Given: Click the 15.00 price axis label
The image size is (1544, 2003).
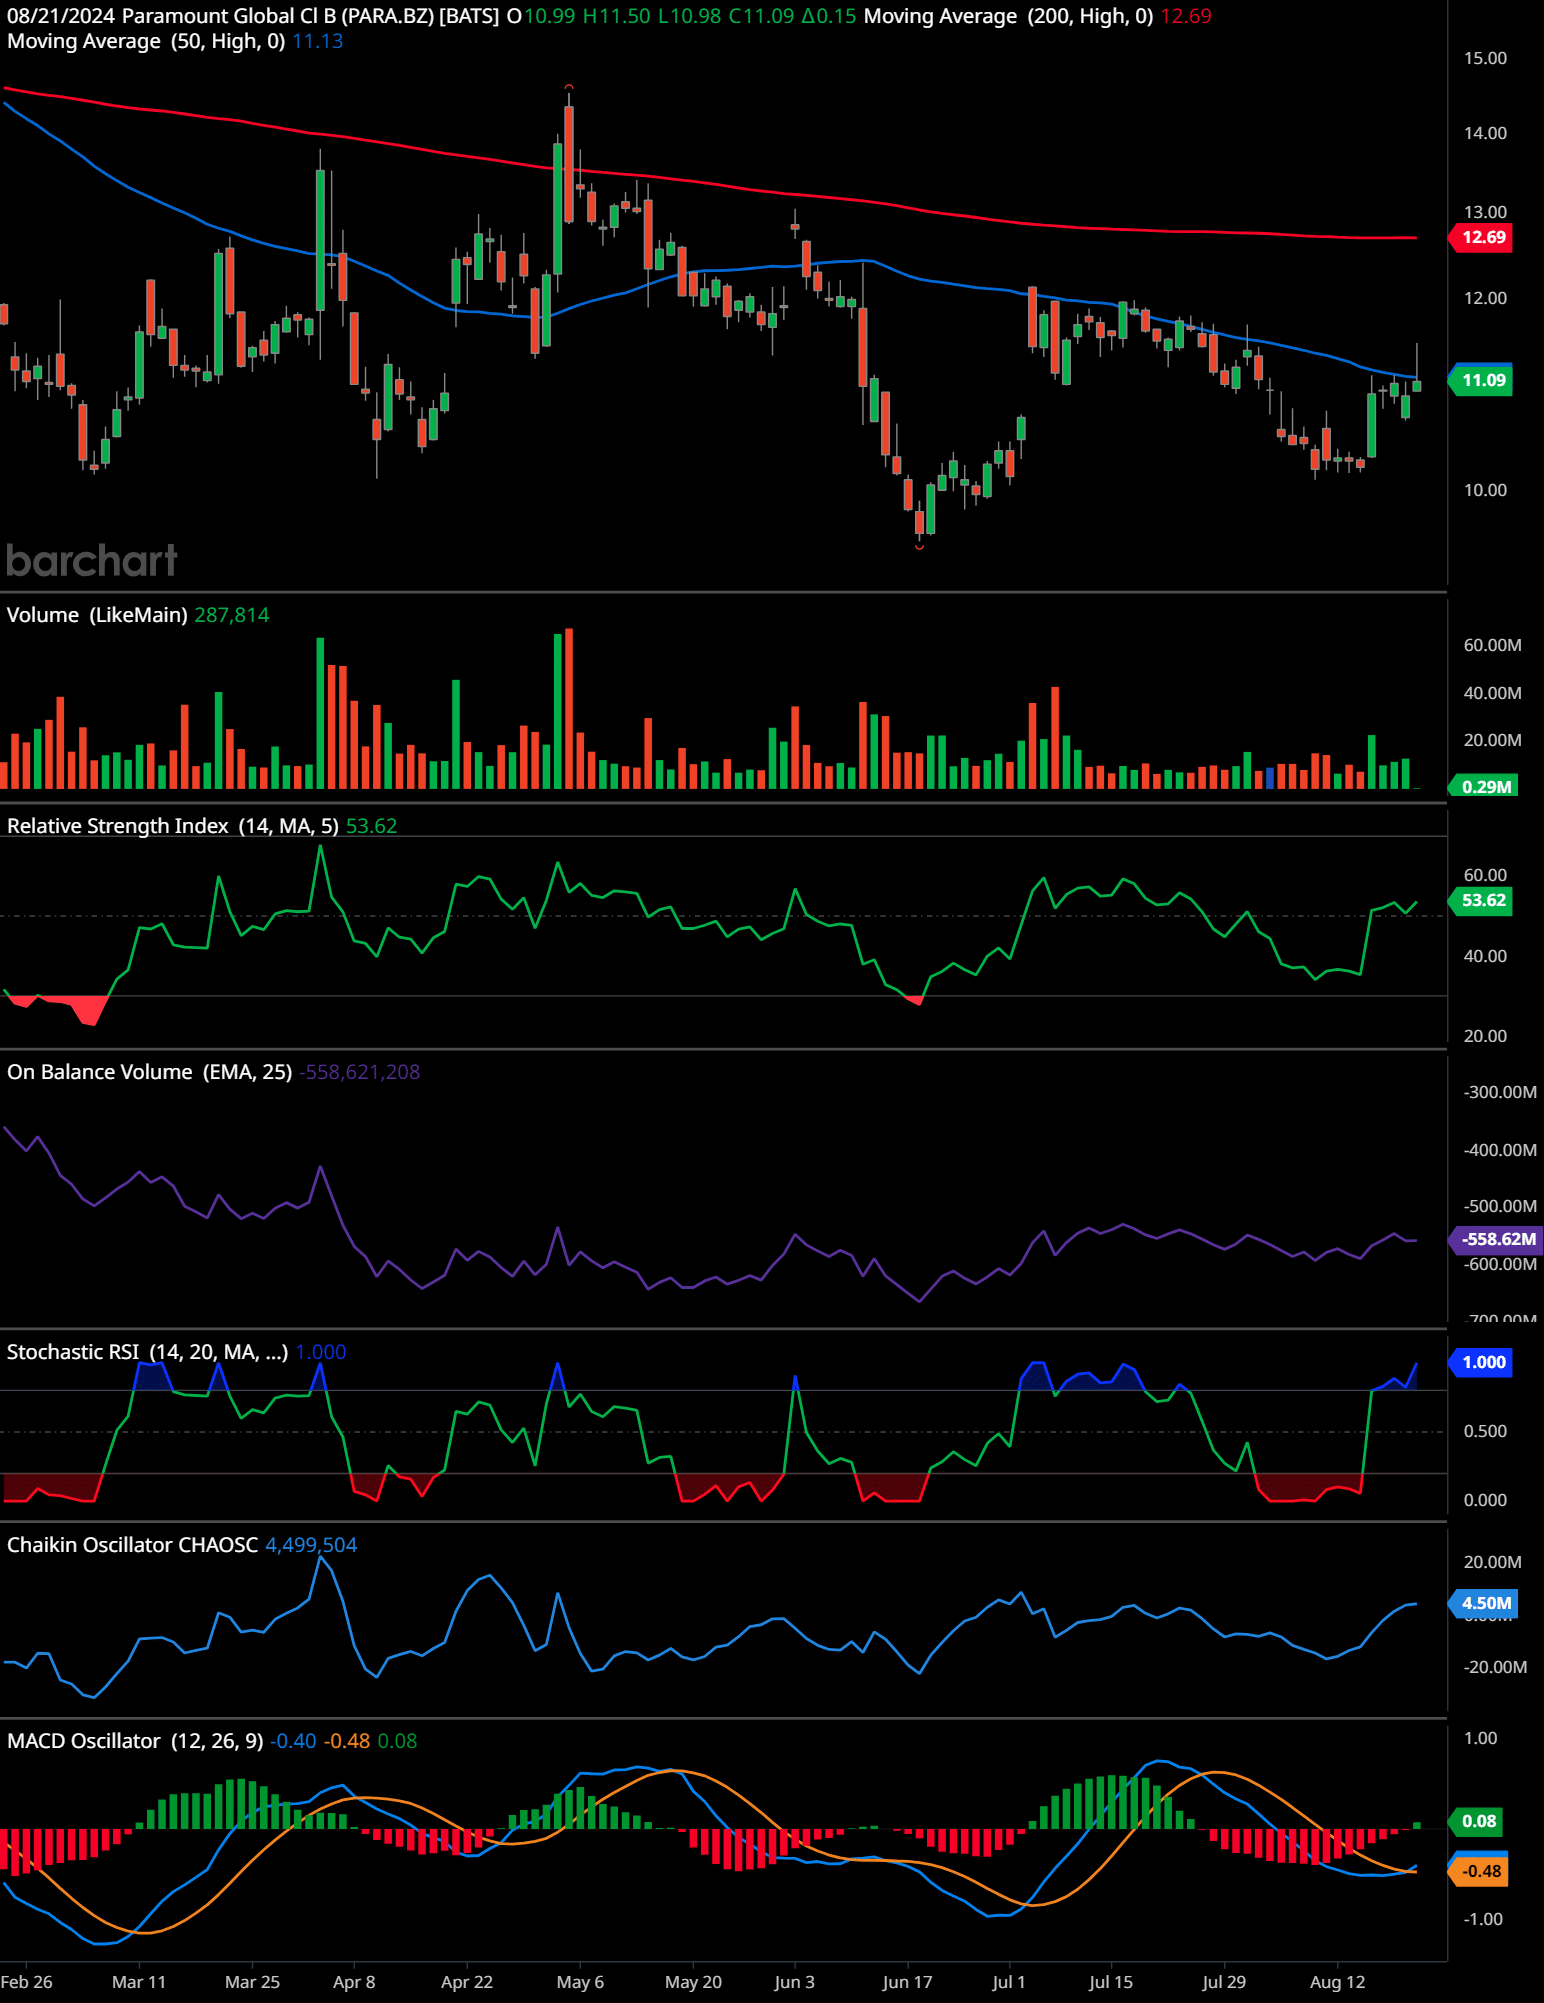Looking at the screenshot, I should tap(1485, 59).
